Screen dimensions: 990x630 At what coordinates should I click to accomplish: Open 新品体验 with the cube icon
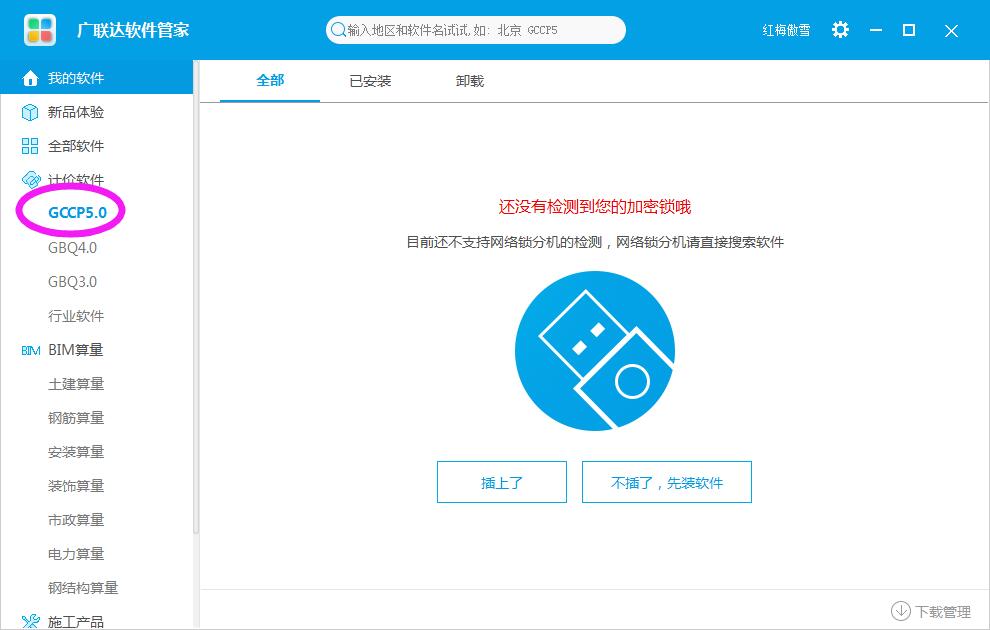tap(29, 112)
